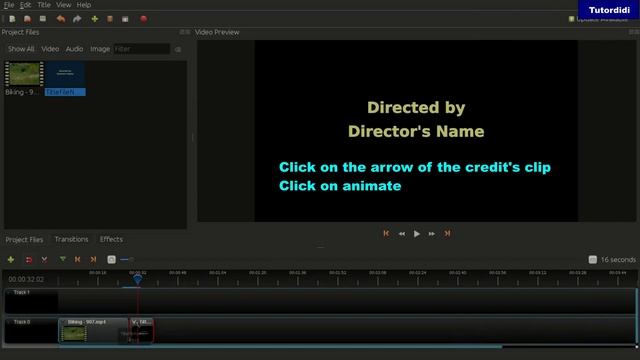640x360 pixels.
Task: Click the blue timeline playhead marker
Action: 138,280
